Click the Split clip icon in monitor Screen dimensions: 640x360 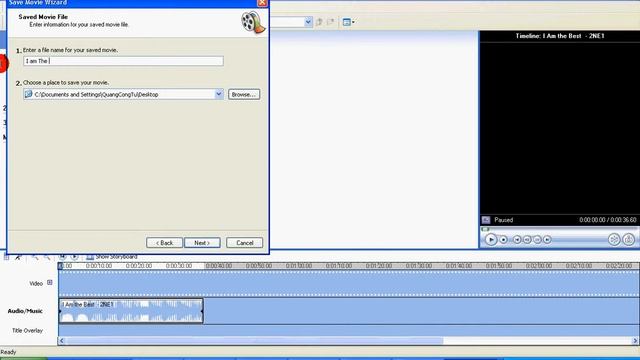[x=614, y=239]
